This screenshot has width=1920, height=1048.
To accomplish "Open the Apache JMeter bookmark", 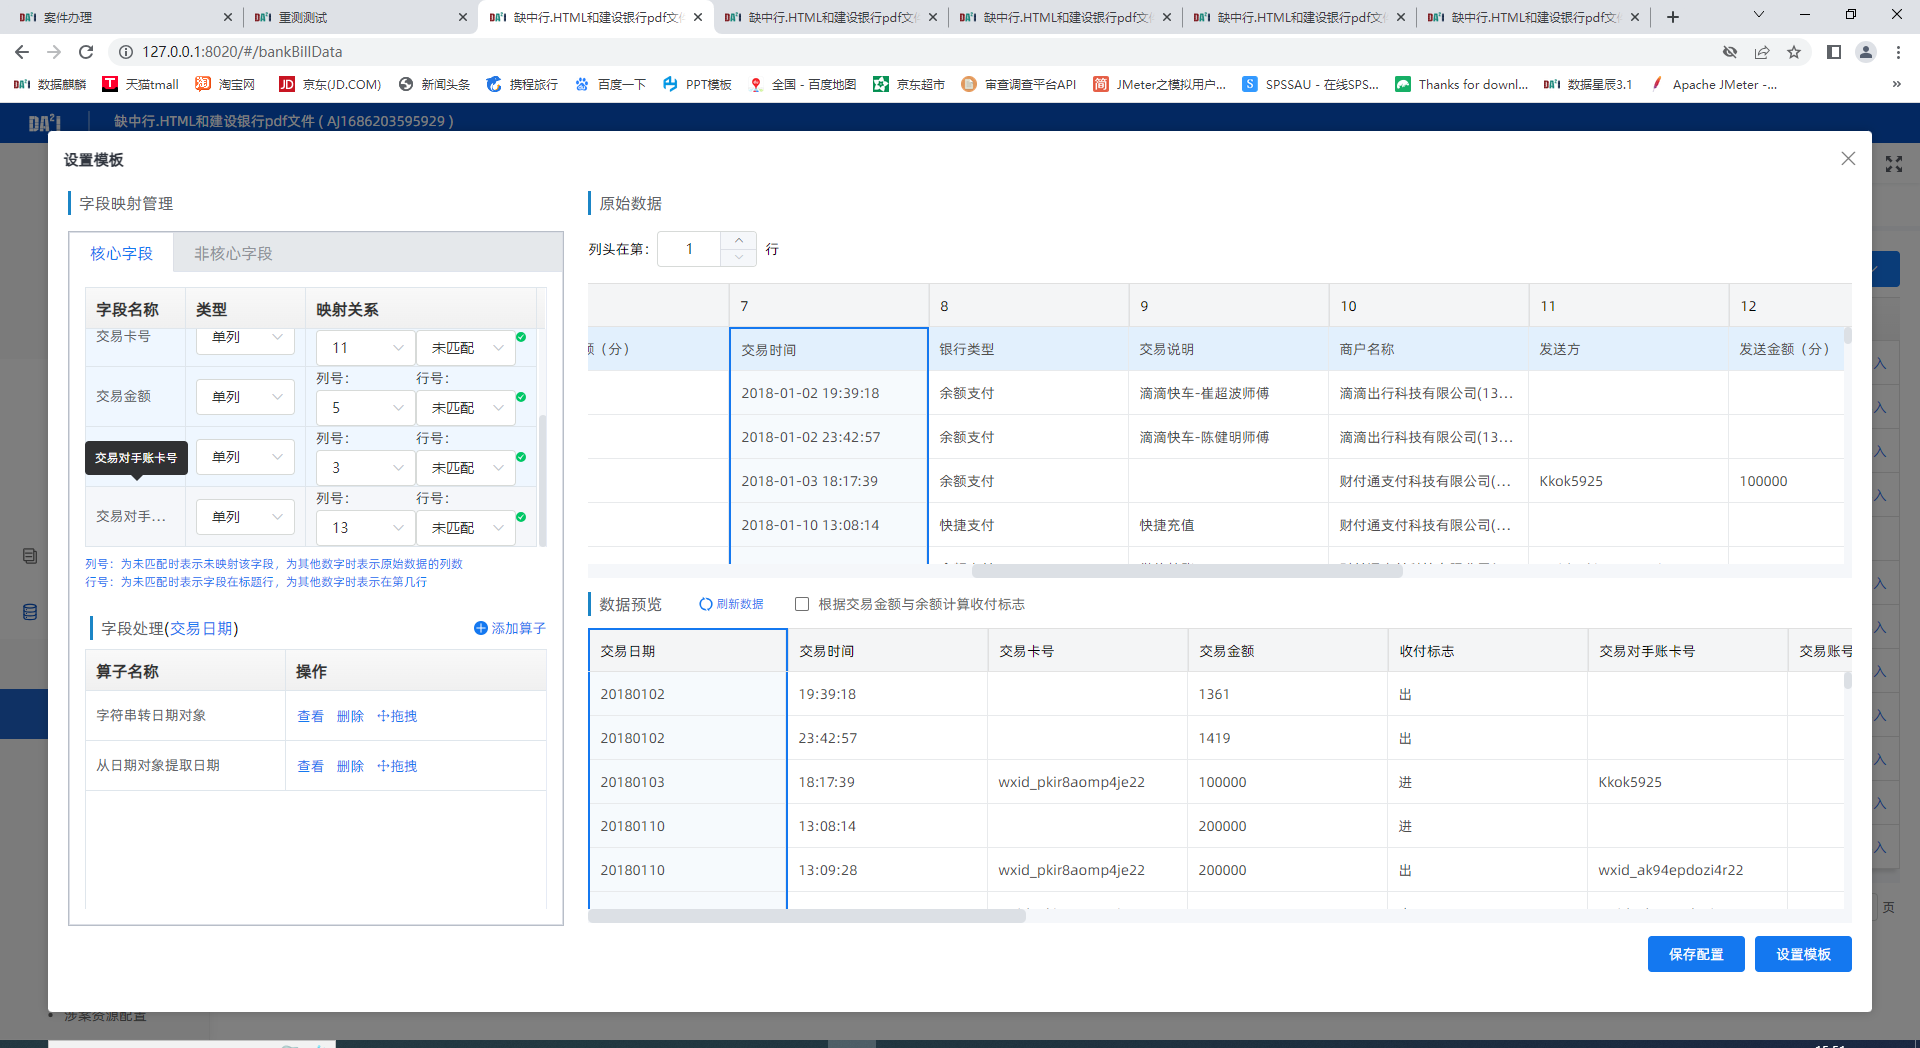I will (1713, 84).
